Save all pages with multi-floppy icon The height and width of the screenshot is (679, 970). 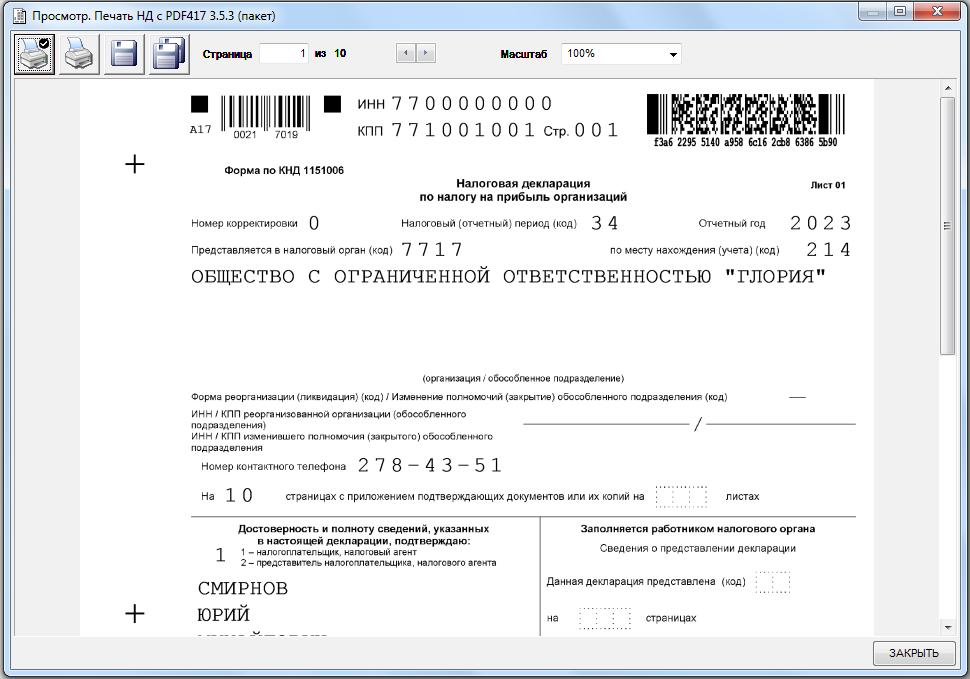pyautogui.click(x=170, y=54)
